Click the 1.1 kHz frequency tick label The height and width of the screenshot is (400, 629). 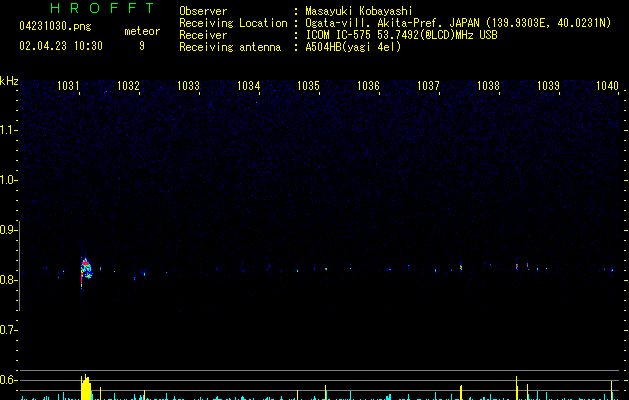[x=8, y=130]
